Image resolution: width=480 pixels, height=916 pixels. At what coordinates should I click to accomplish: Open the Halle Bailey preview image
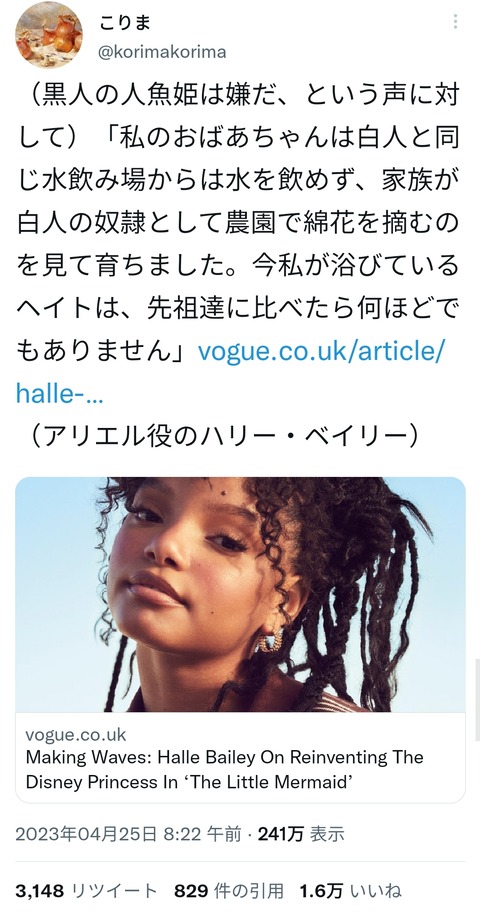[240, 594]
